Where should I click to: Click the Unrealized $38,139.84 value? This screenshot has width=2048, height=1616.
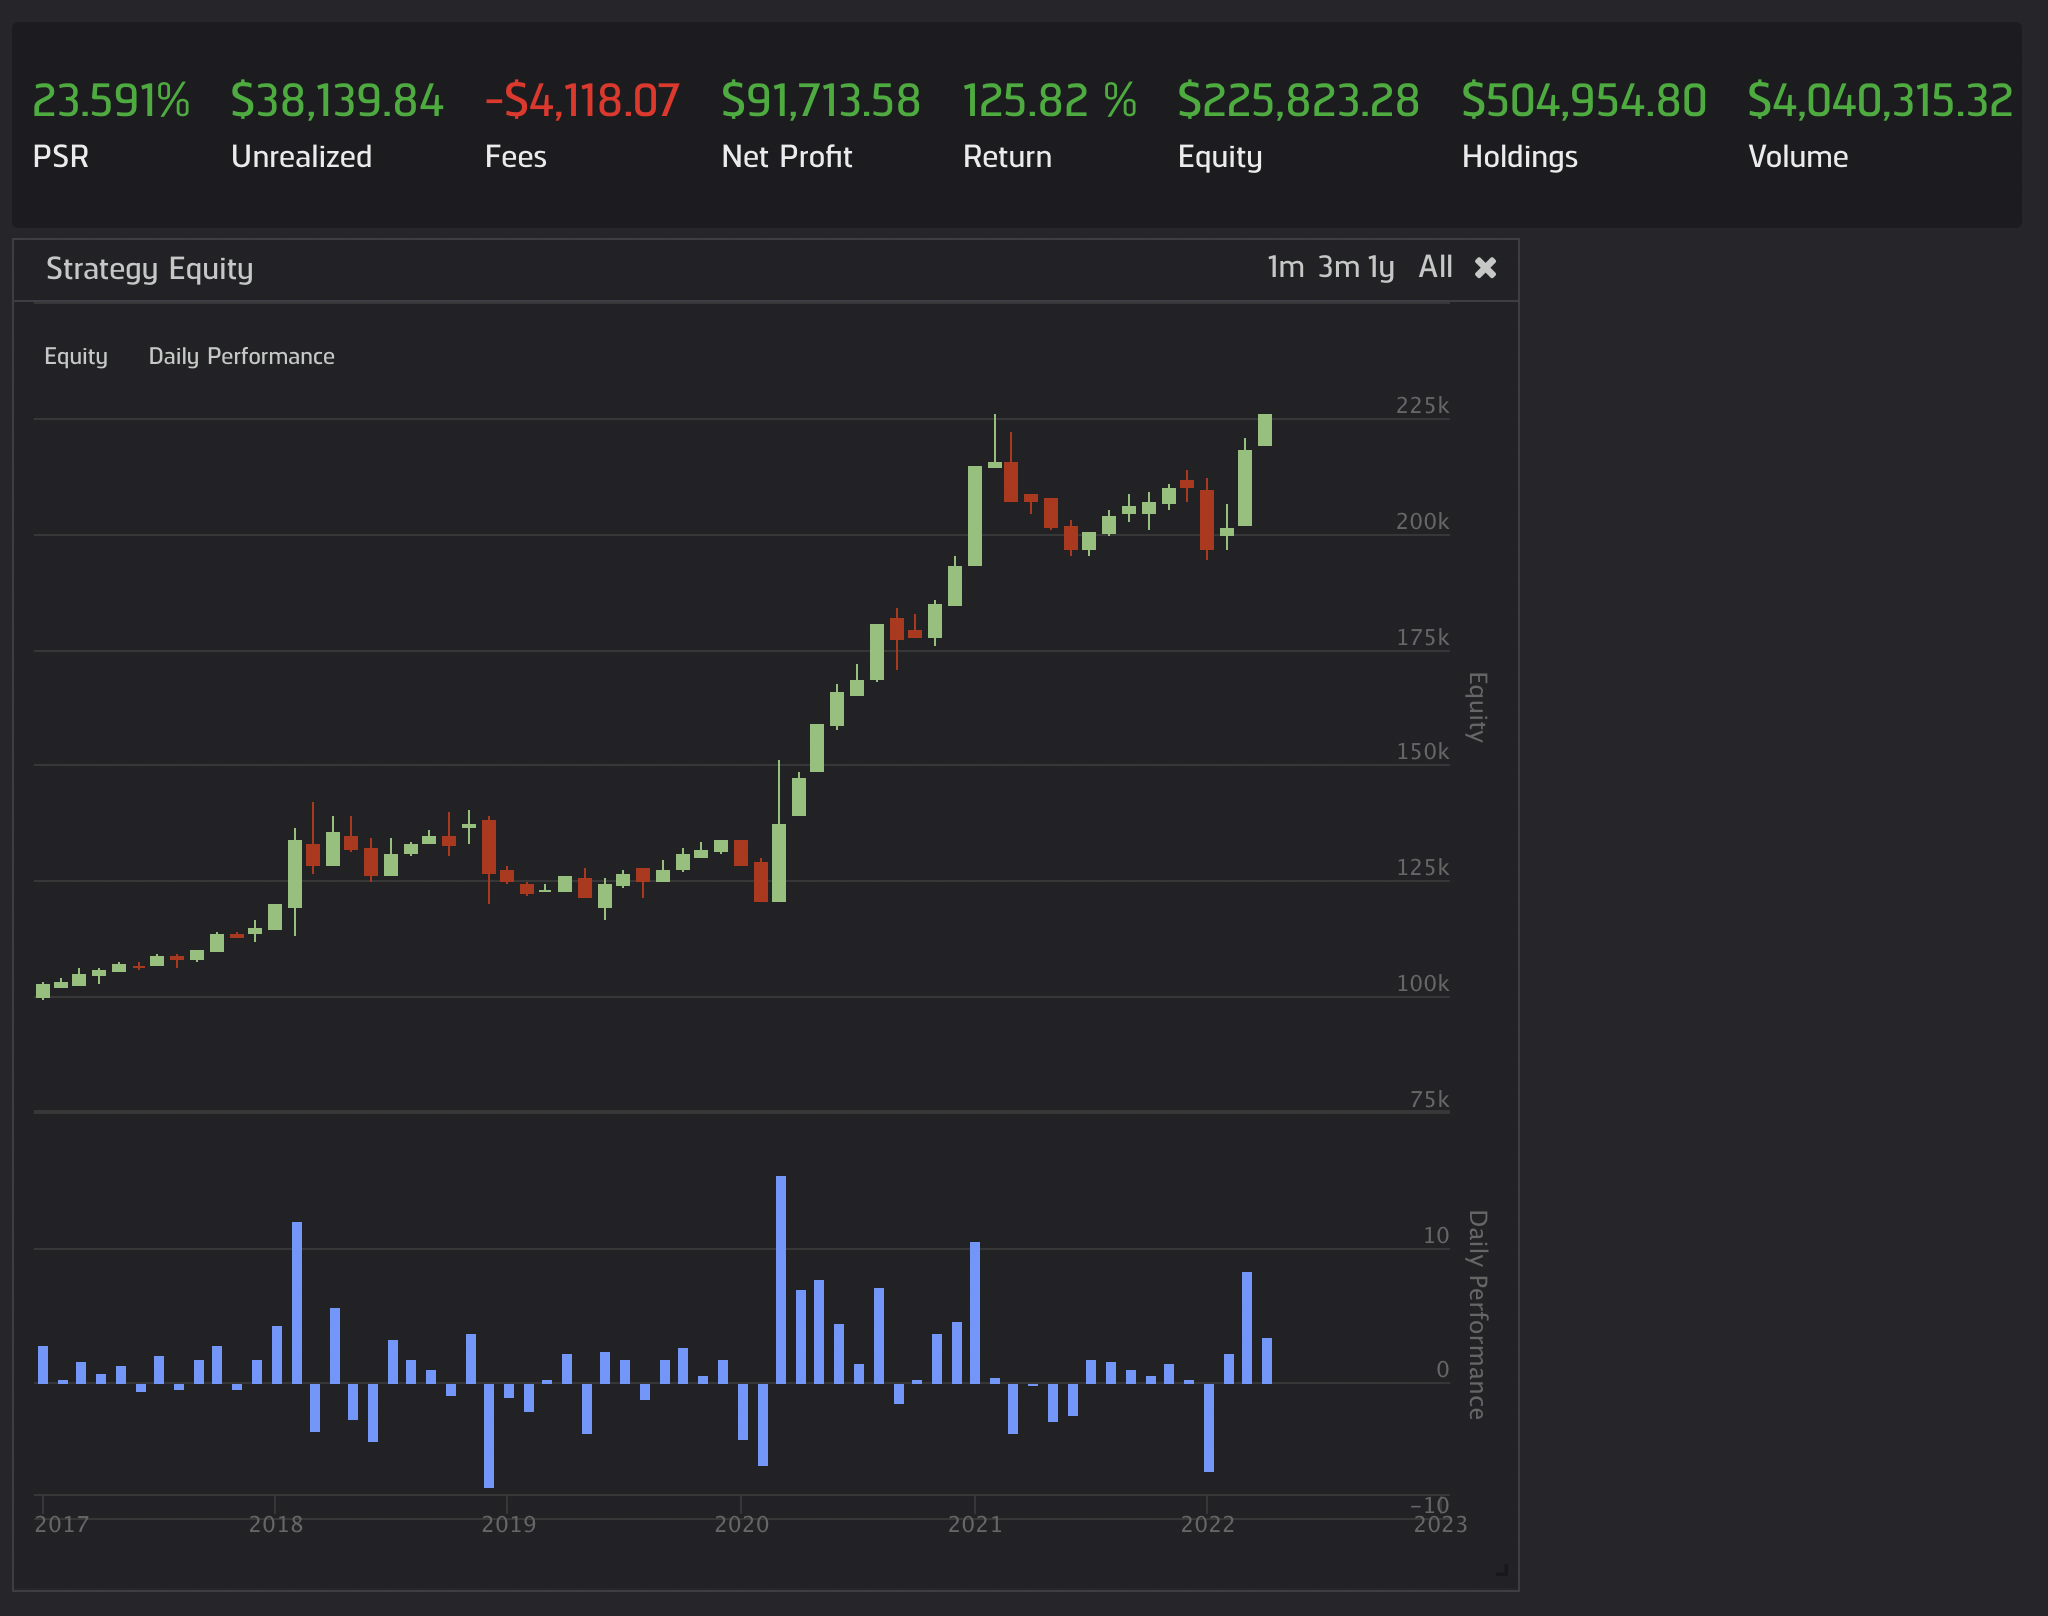(337, 101)
